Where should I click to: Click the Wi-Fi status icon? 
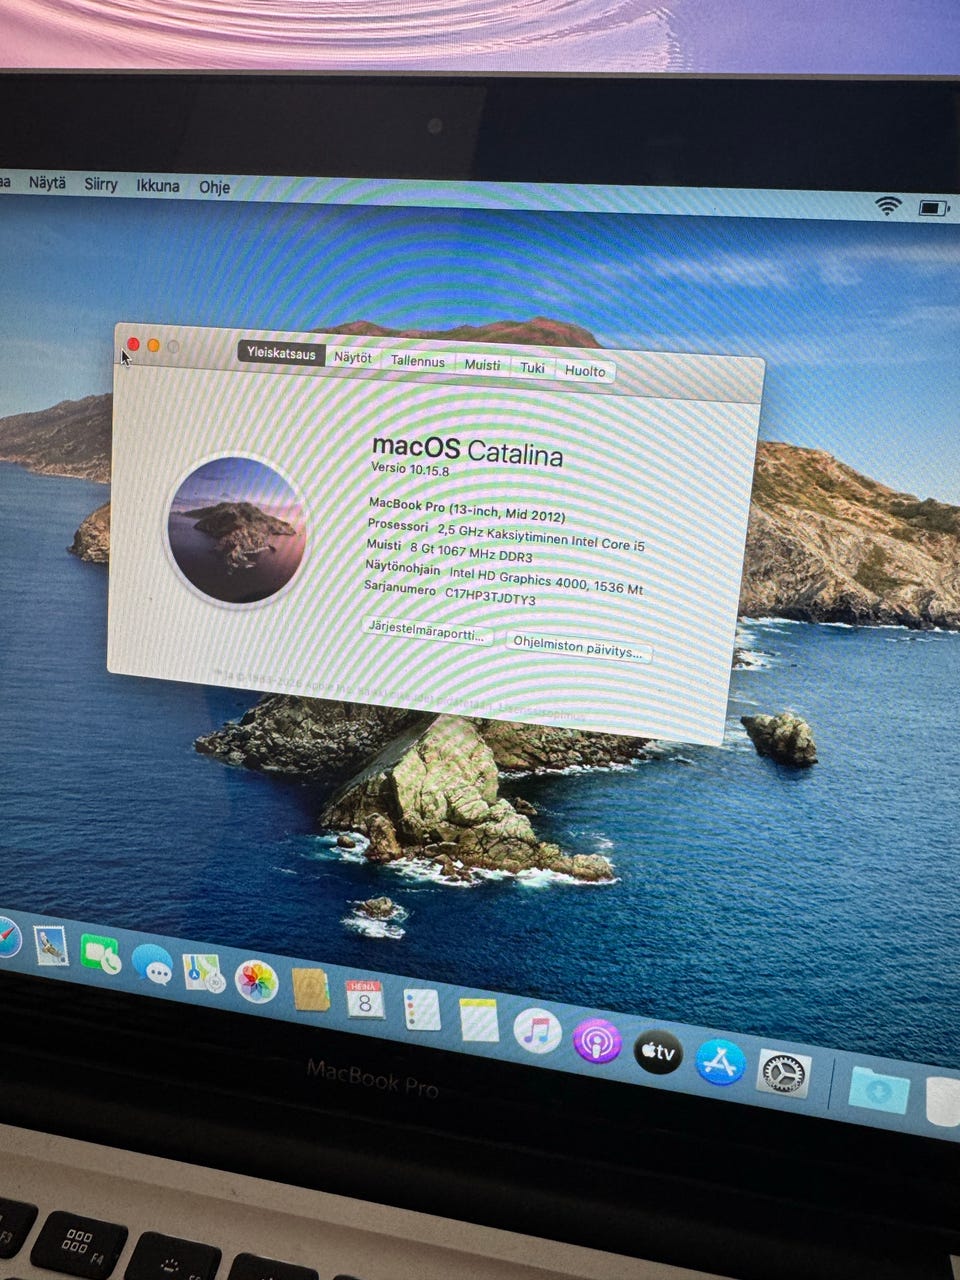pyautogui.click(x=887, y=206)
